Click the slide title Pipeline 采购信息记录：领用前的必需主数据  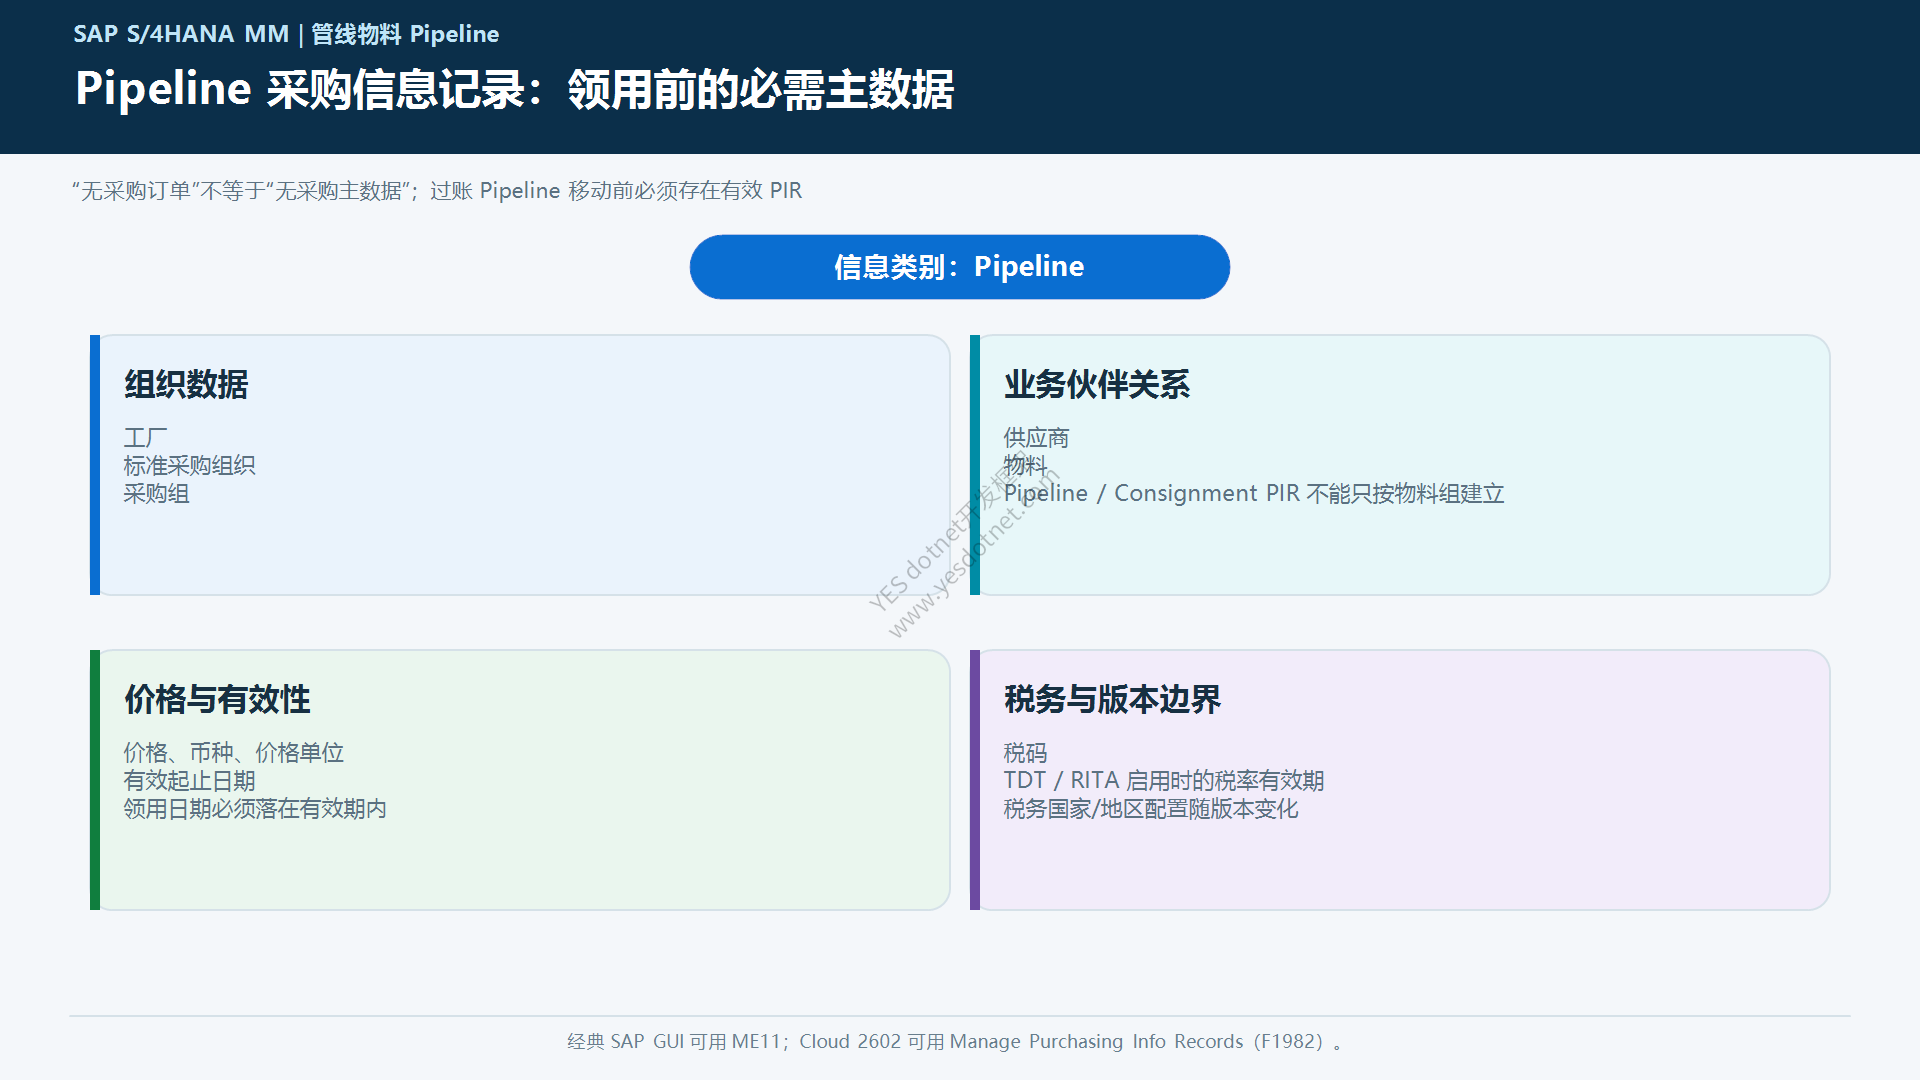click(515, 89)
